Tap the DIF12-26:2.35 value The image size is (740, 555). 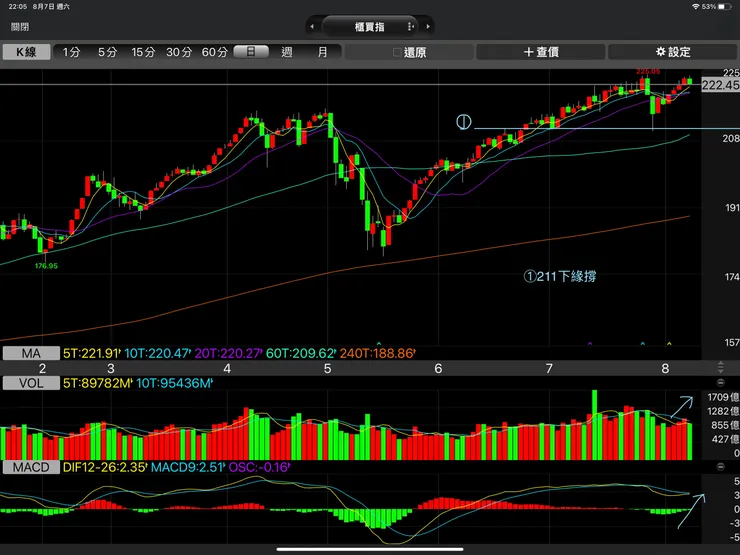click(x=105, y=467)
